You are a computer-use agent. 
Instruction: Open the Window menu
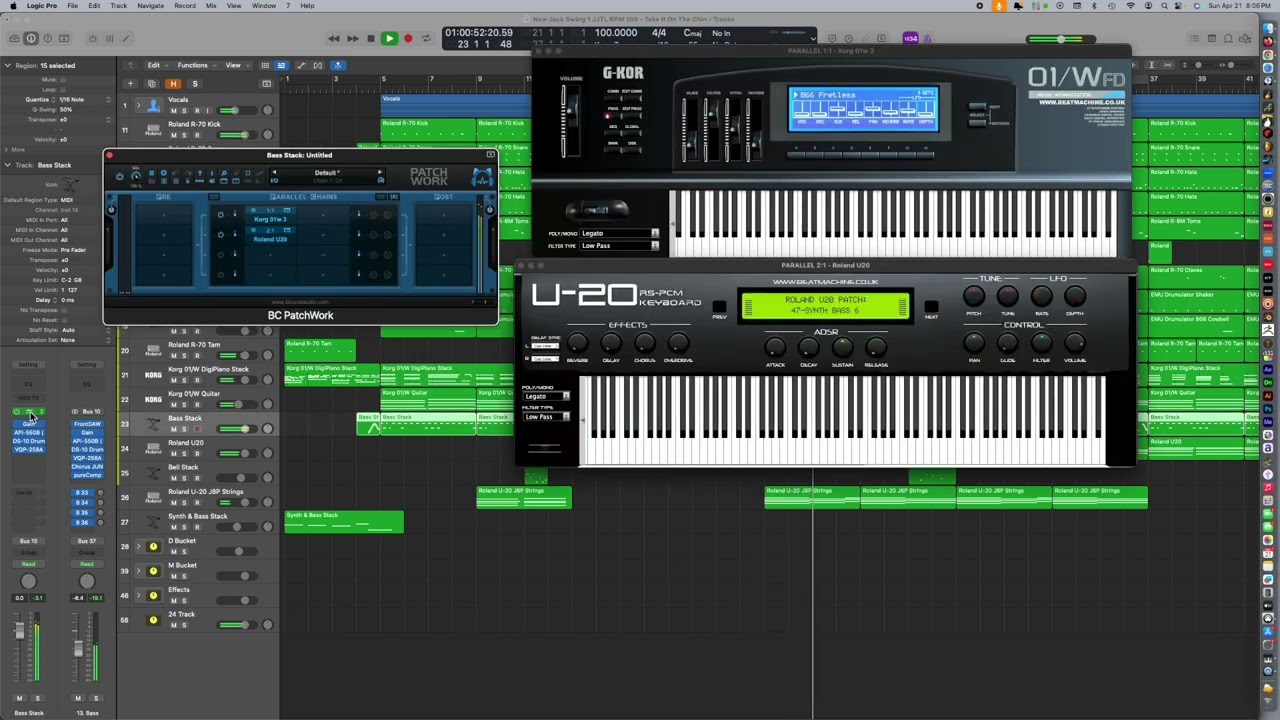pos(264,6)
